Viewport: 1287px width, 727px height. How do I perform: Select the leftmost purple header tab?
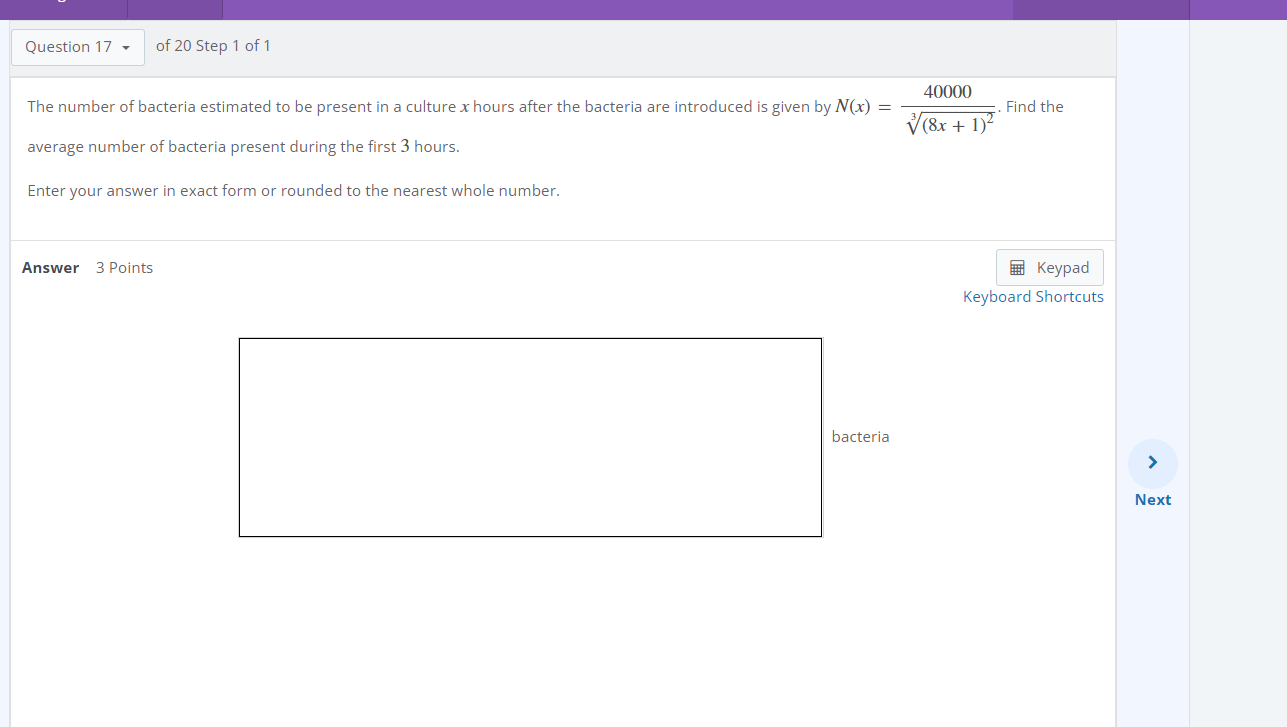click(62, 9)
